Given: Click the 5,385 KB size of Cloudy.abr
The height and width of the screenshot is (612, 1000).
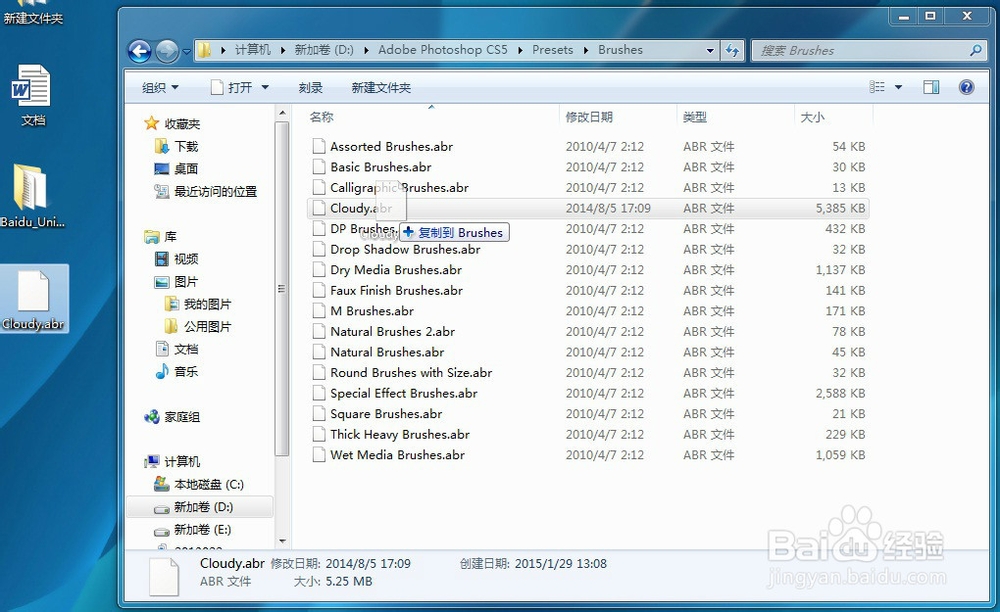Looking at the screenshot, I should (840, 208).
